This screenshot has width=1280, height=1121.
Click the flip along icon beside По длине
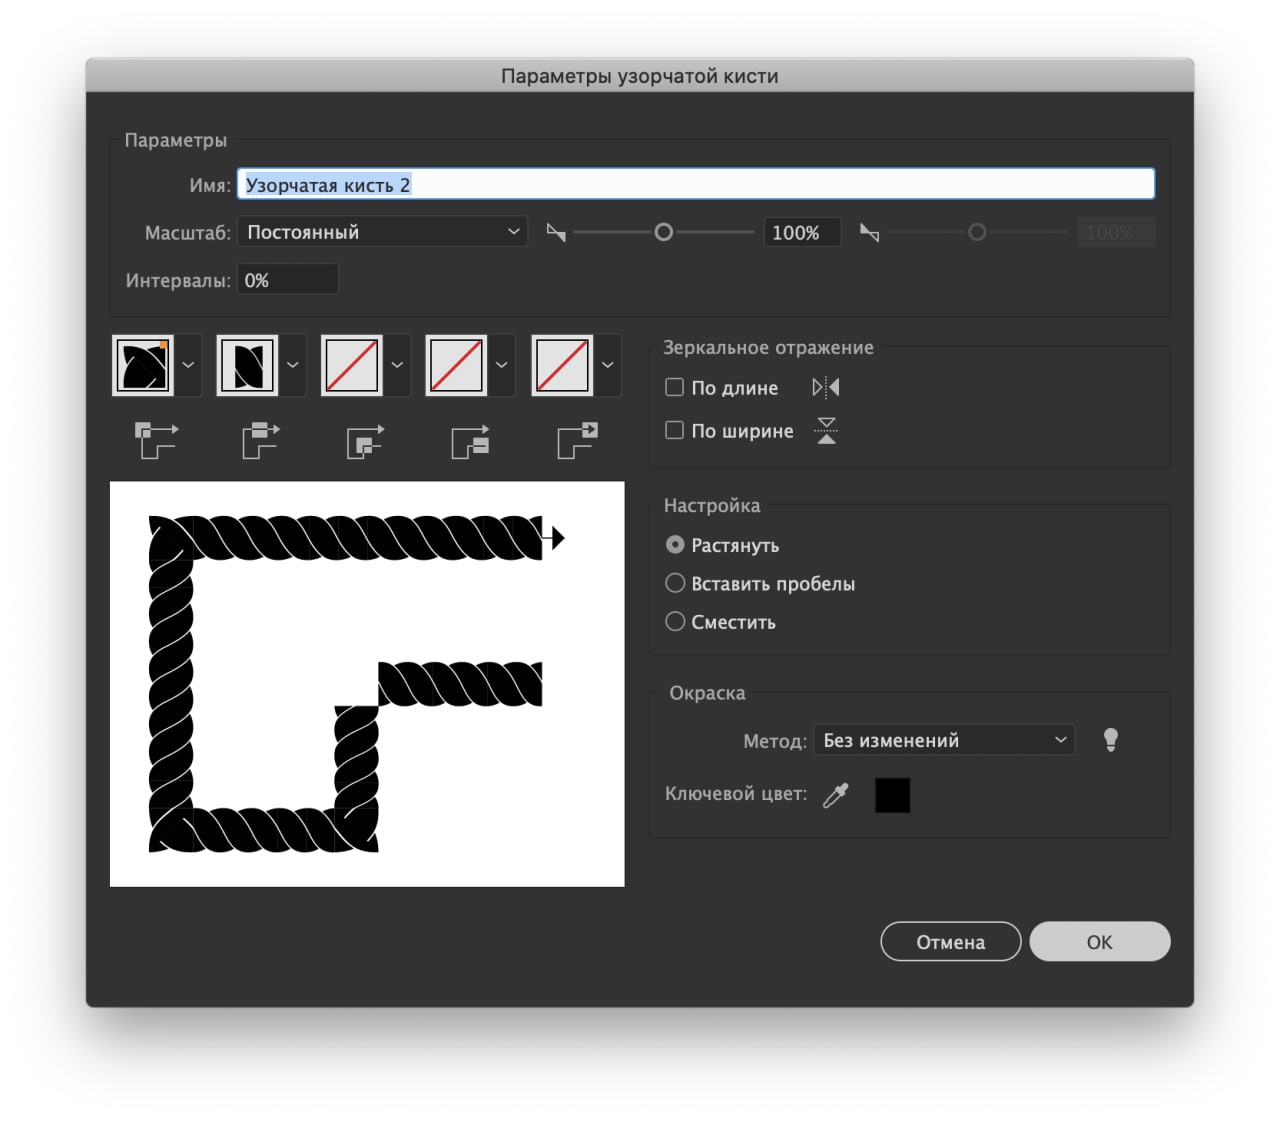[826, 387]
